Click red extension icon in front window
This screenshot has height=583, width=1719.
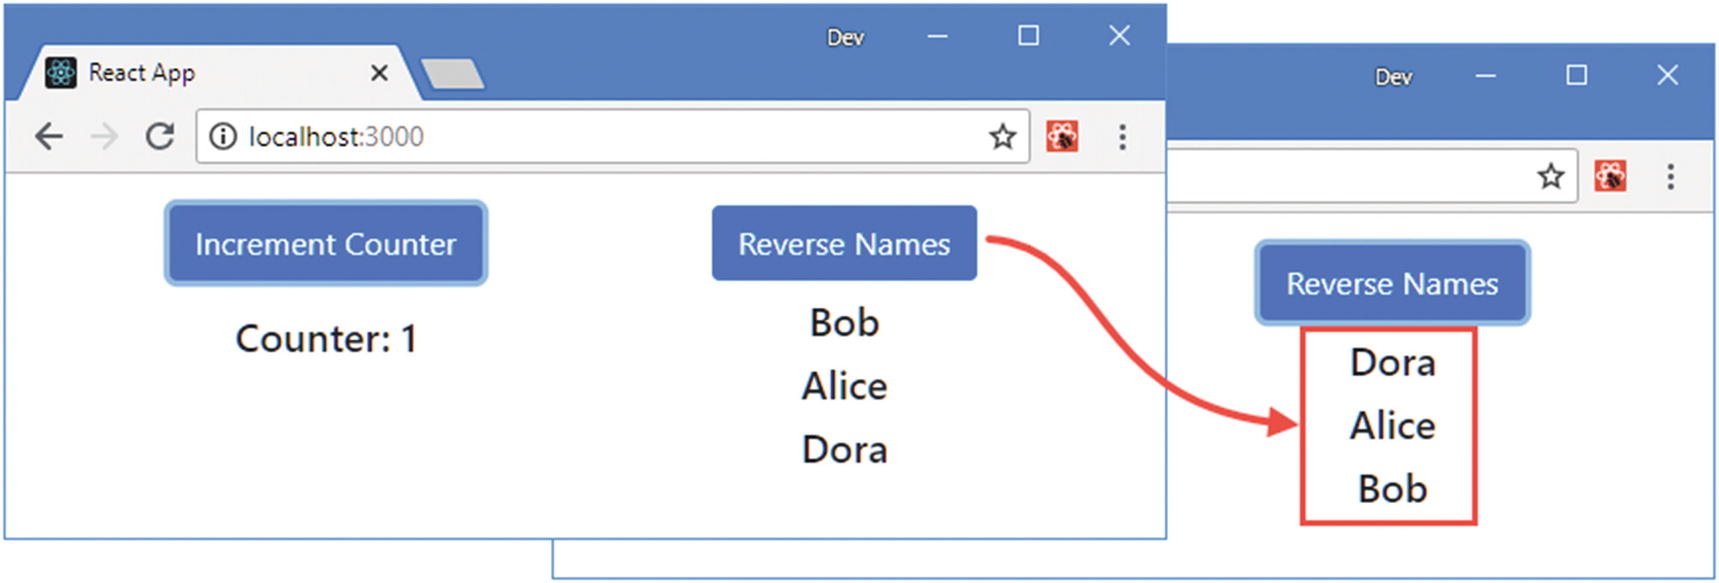click(x=1062, y=136)
